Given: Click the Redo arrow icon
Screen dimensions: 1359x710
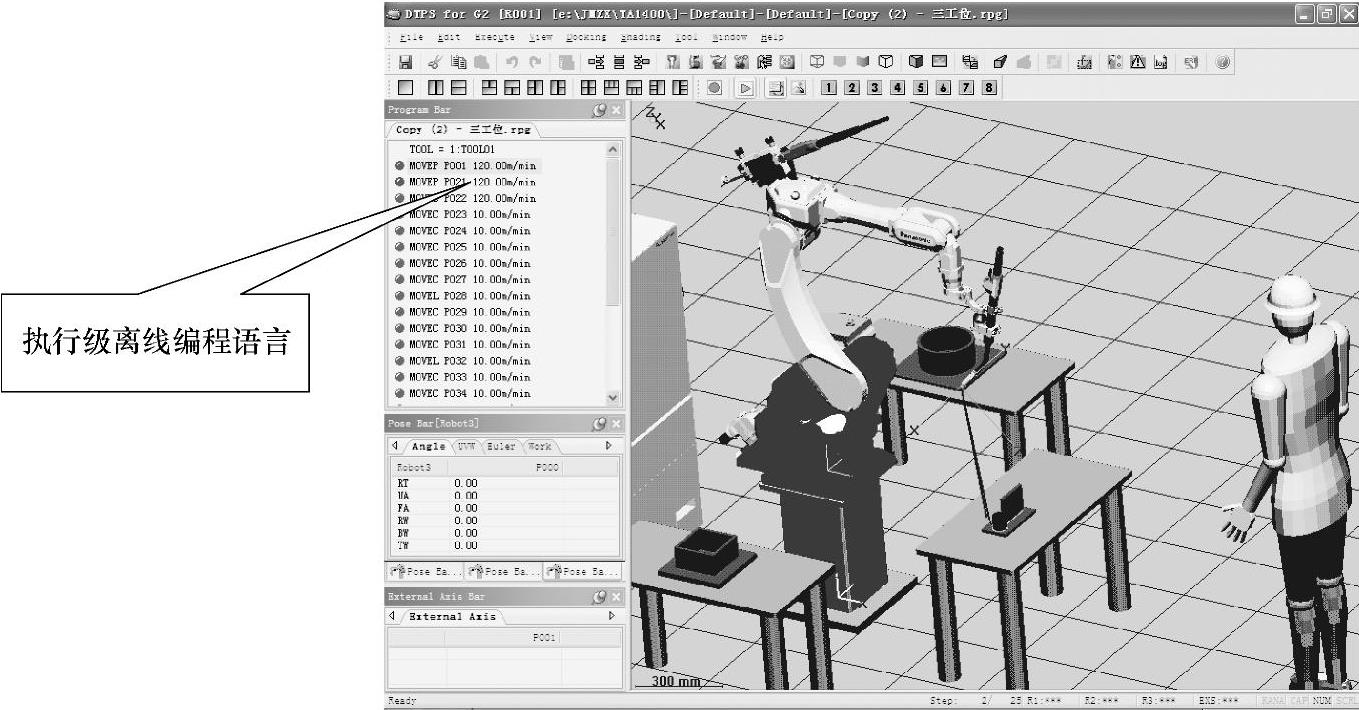Looking at the screenshot, I should point(535,62).
